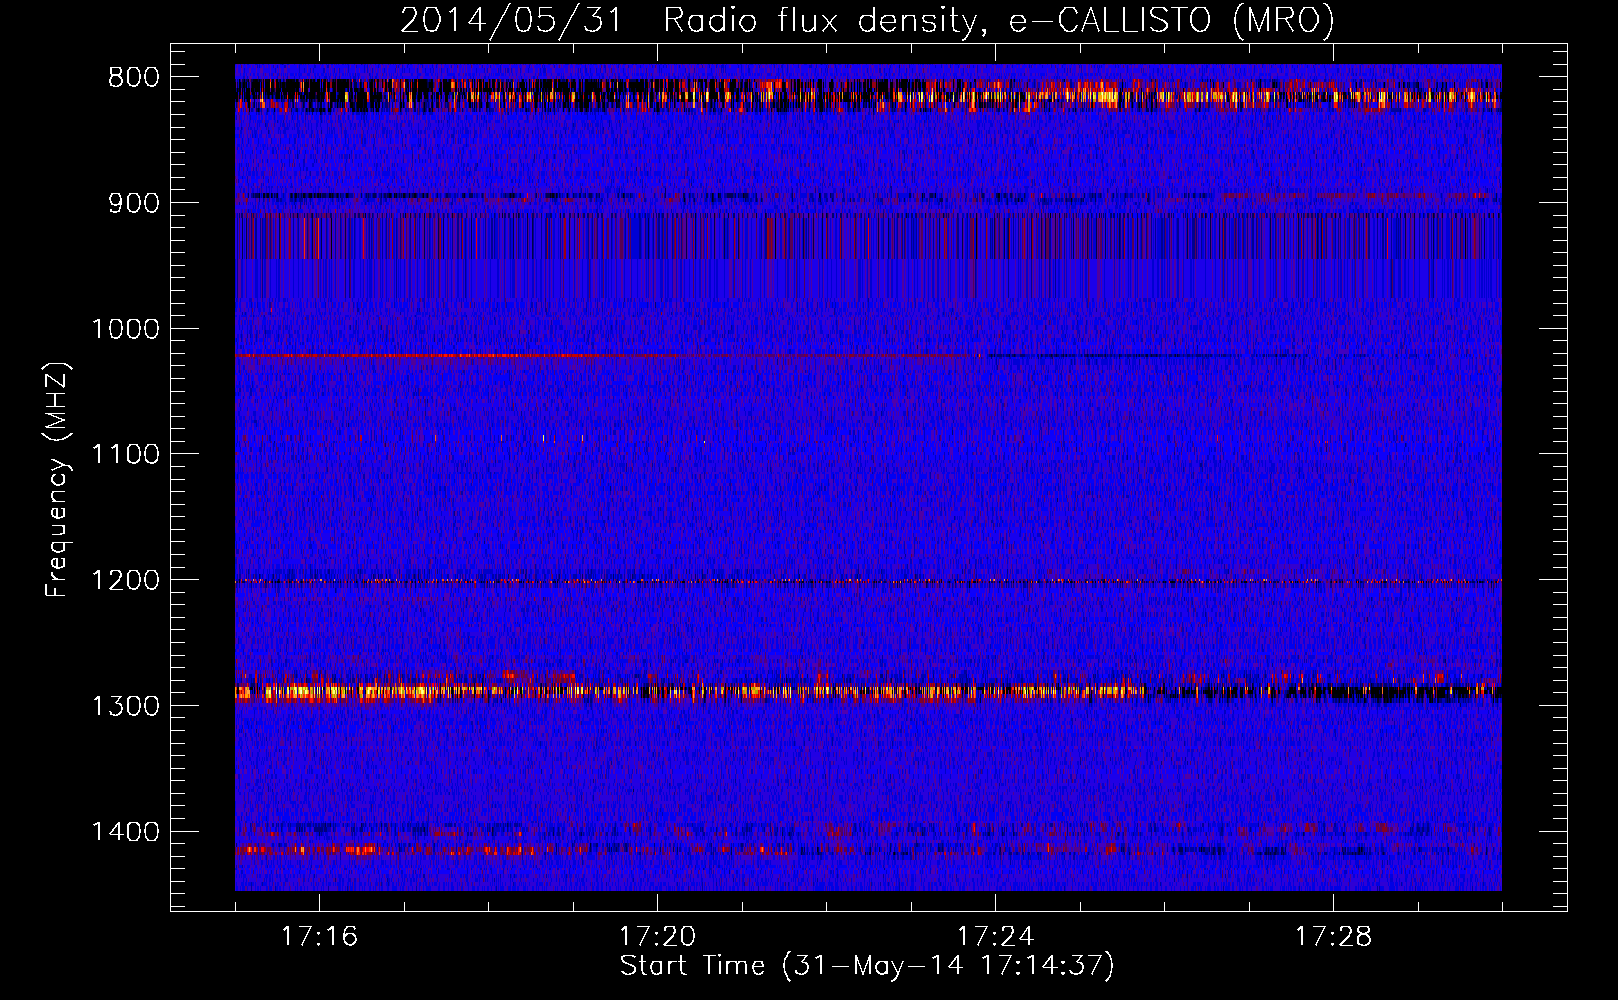Select the 1100 frequency tick label

(x=125, y=454)
